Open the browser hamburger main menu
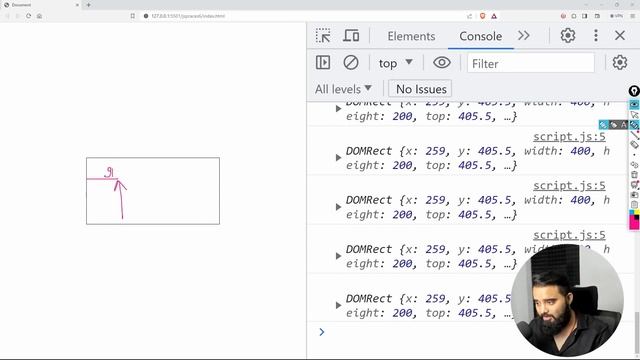This screenshot has height=360, width=640. coord(633,16)
